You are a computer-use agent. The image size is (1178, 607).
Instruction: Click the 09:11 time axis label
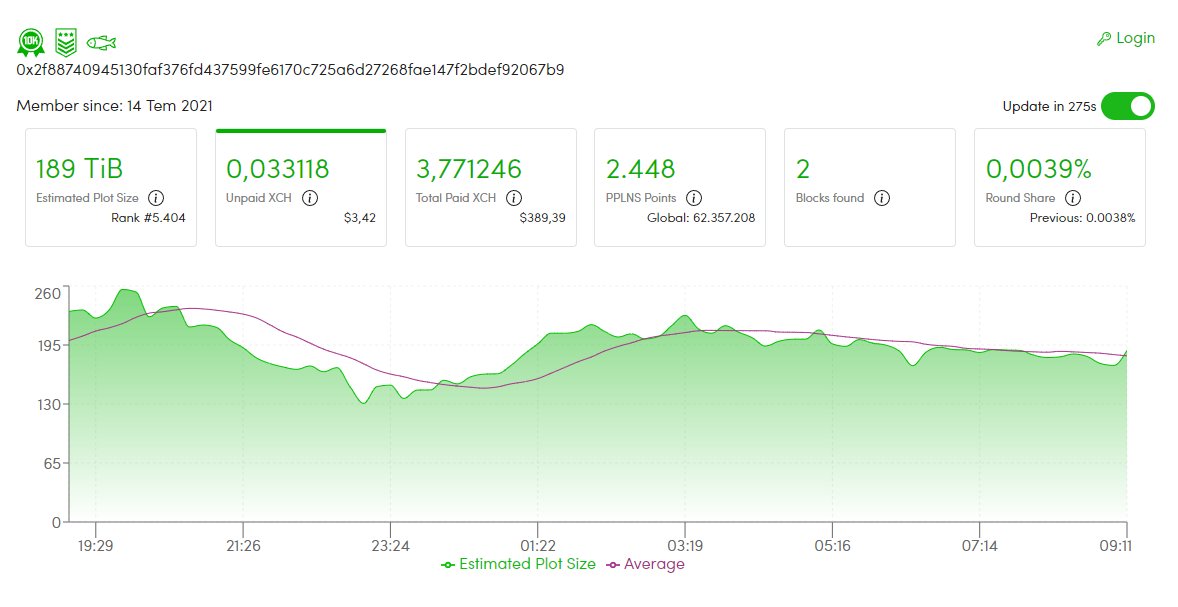(x=1116, y=546)
